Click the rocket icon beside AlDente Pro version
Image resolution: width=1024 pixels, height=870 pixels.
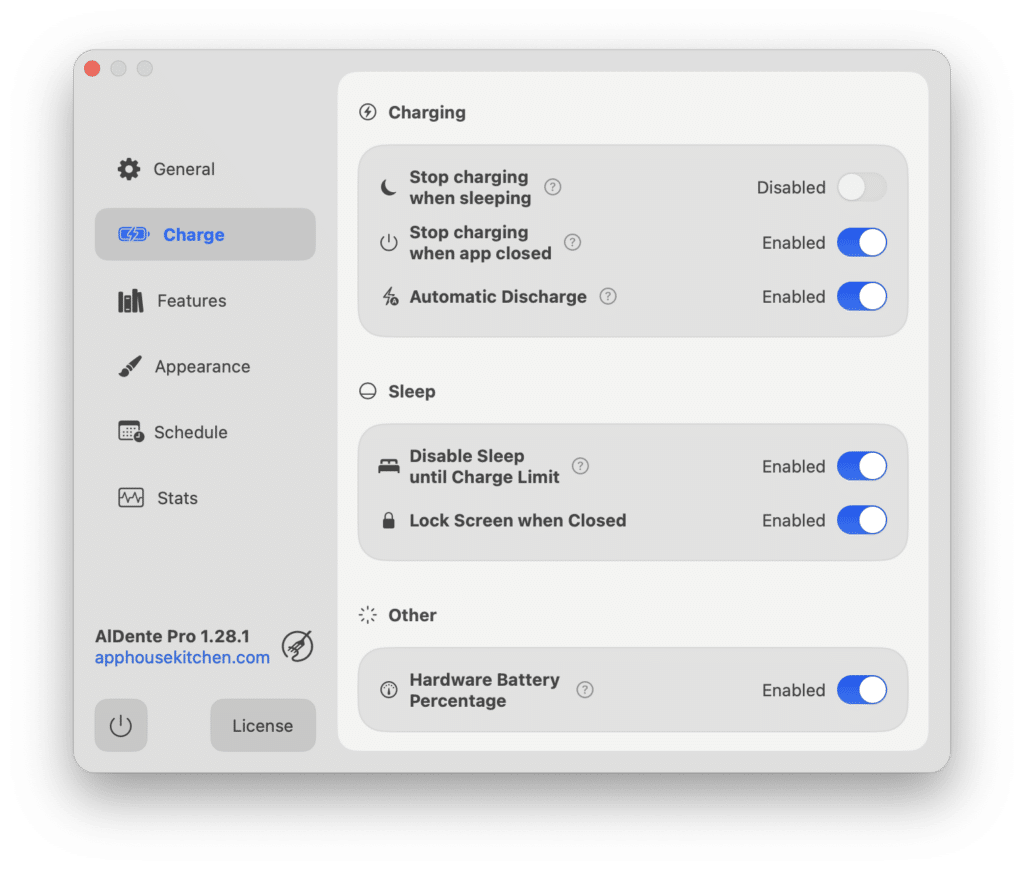point(297,646)
